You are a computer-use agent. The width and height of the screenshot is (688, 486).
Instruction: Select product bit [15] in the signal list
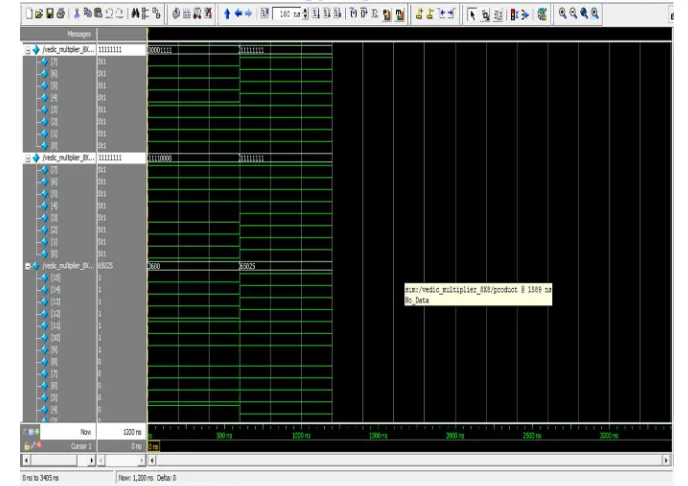point(56,278)
